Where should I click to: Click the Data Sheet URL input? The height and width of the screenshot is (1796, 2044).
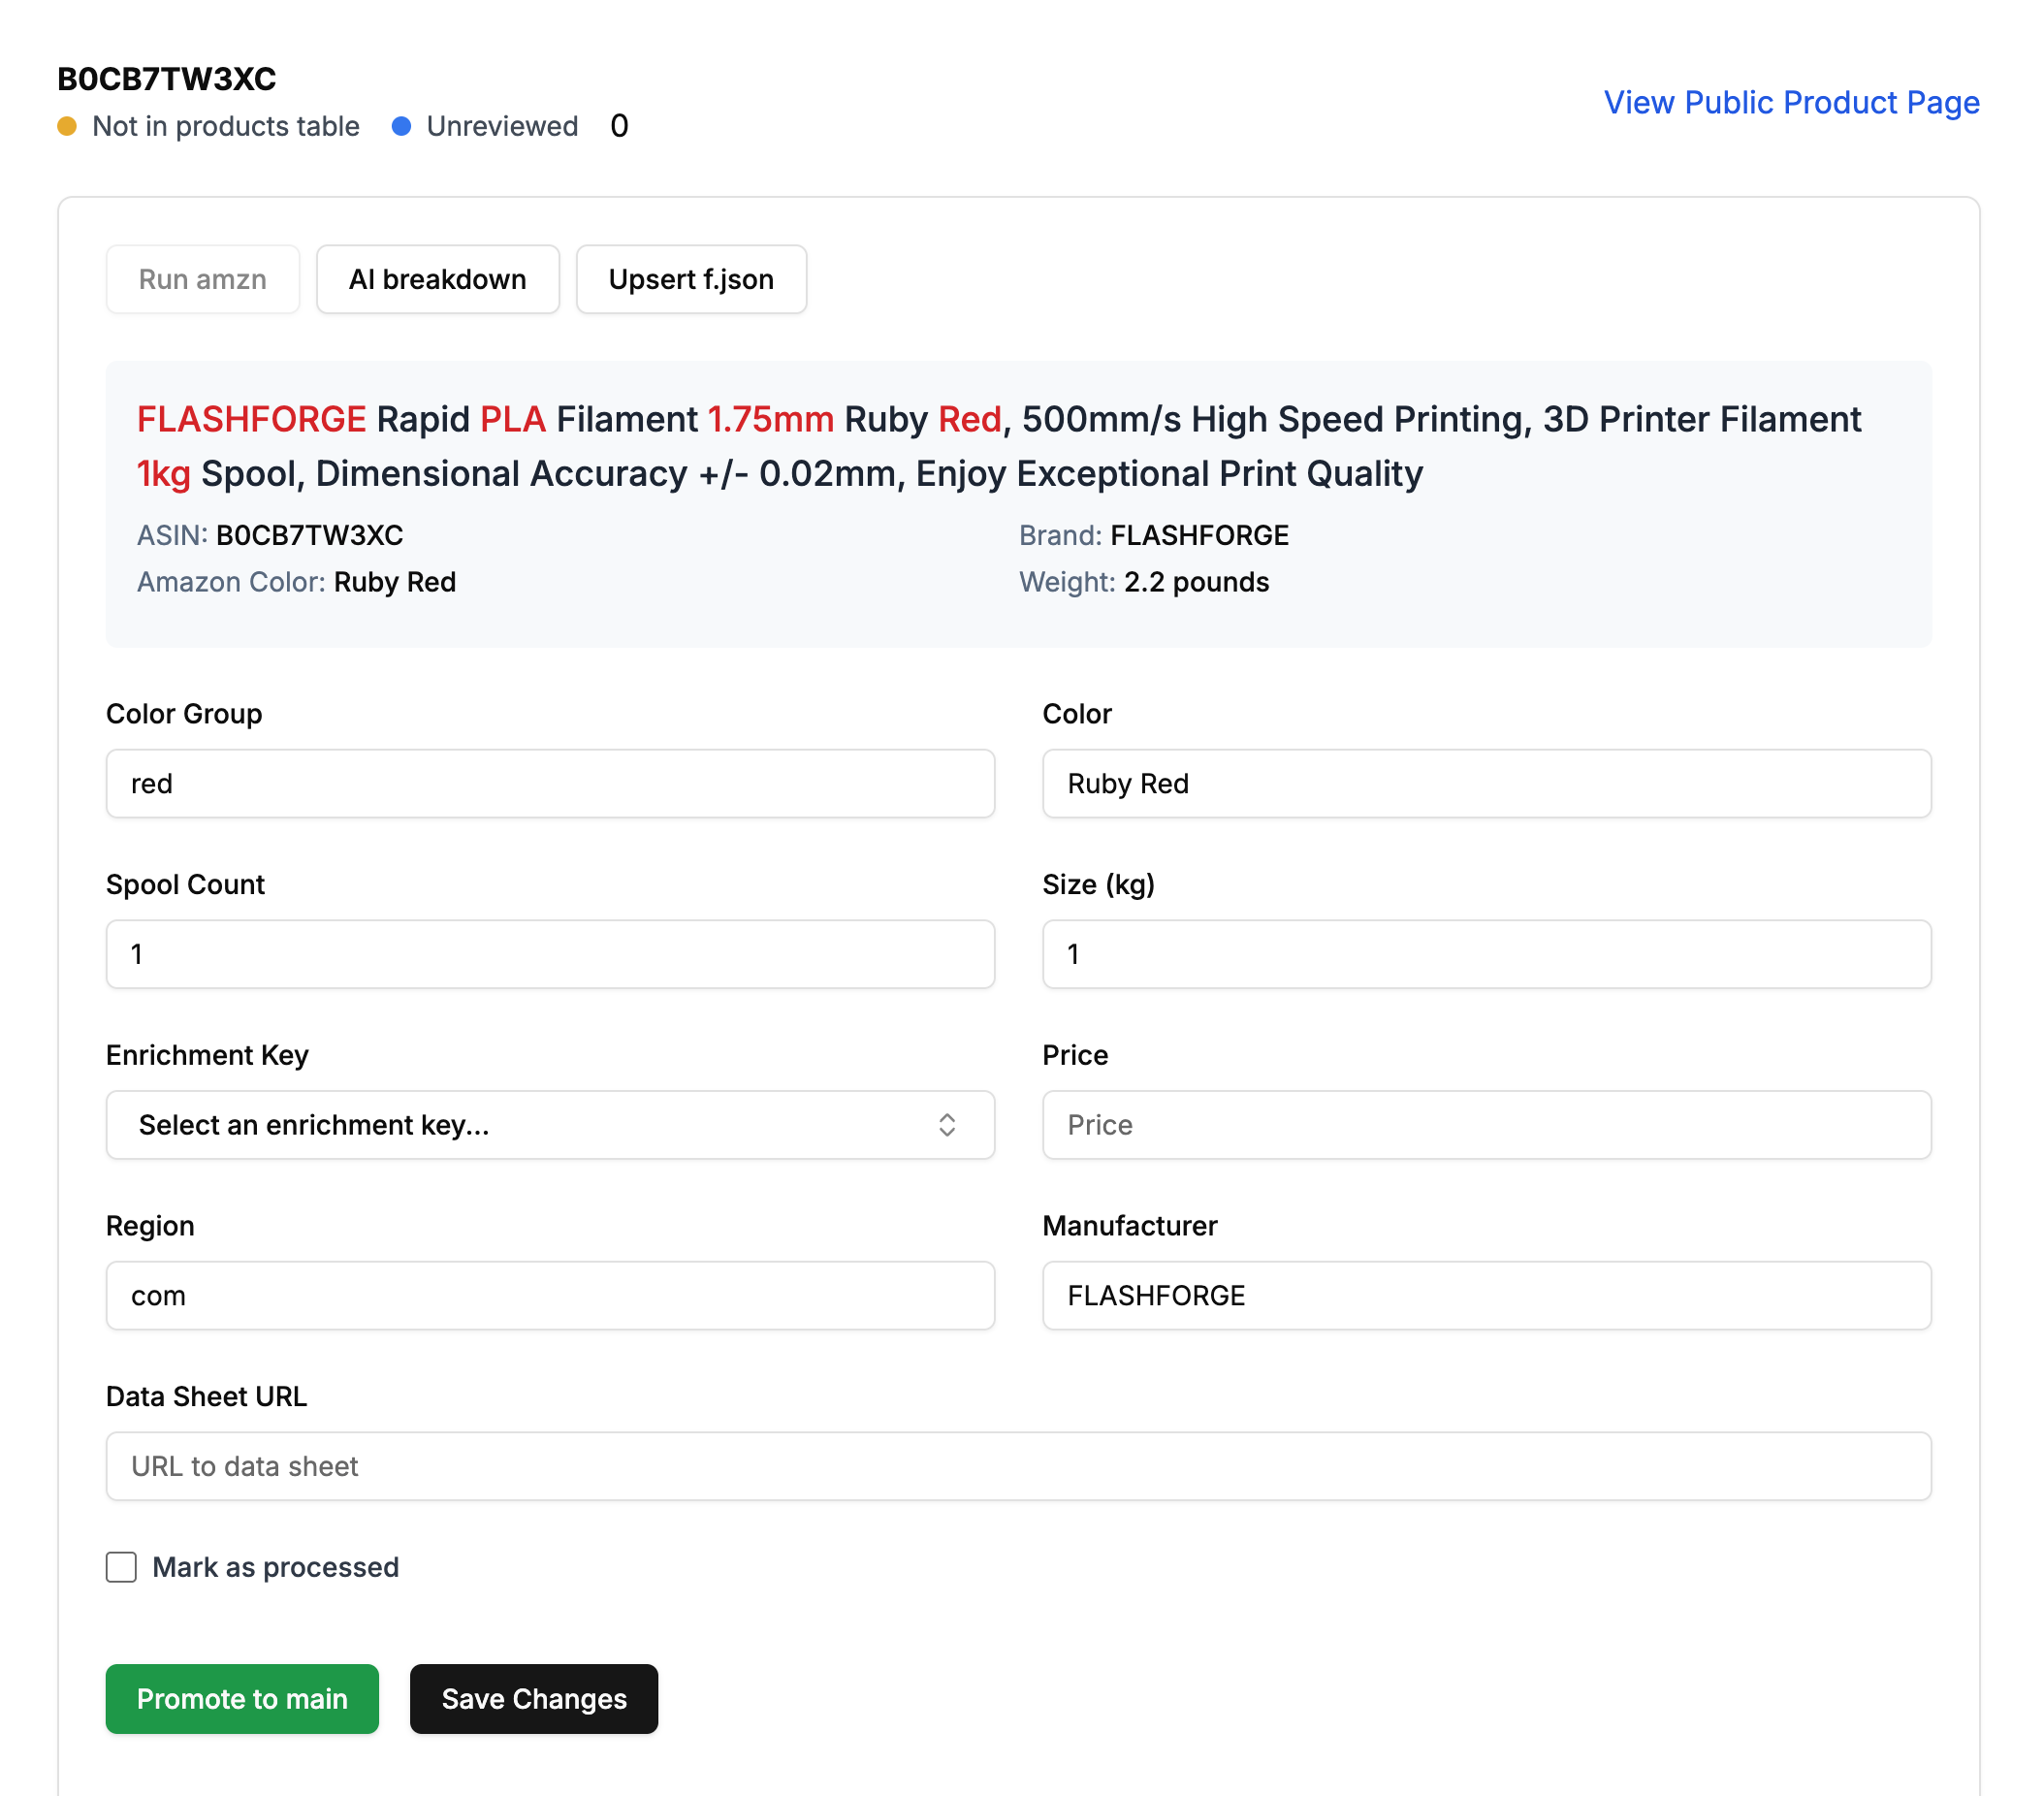point(1017,1465)
